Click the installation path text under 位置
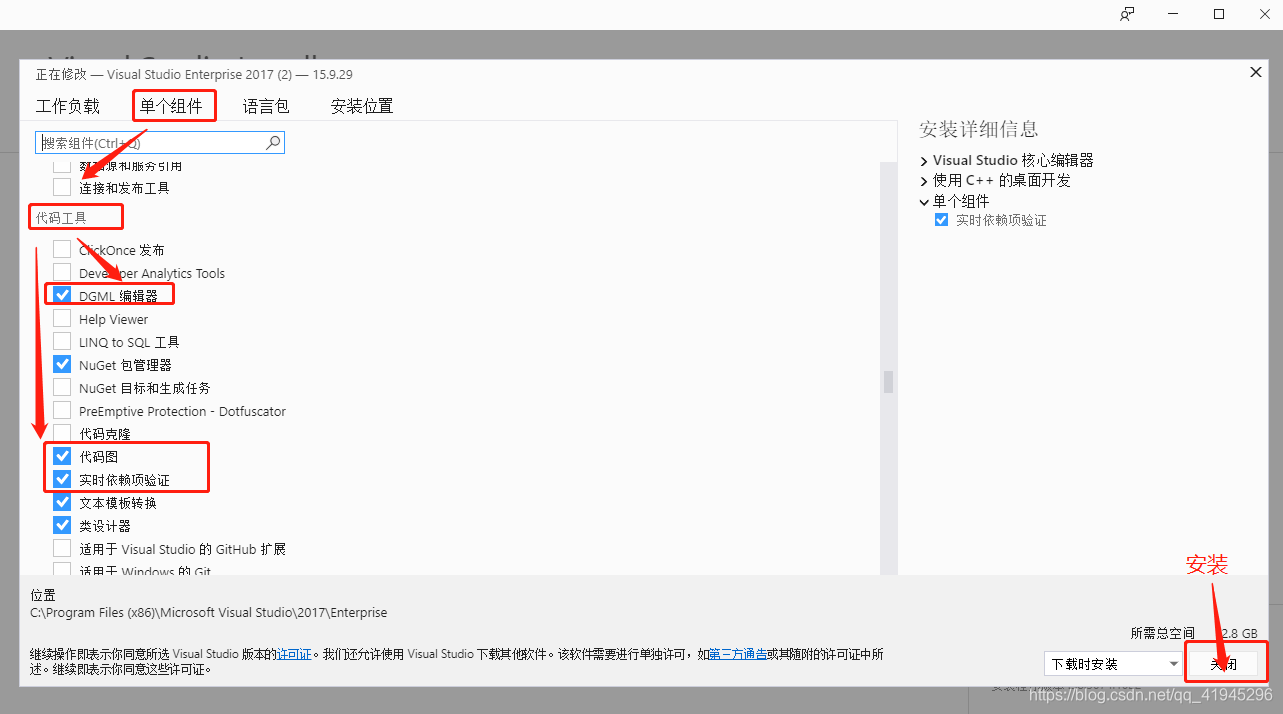 [x=208, y=612]
